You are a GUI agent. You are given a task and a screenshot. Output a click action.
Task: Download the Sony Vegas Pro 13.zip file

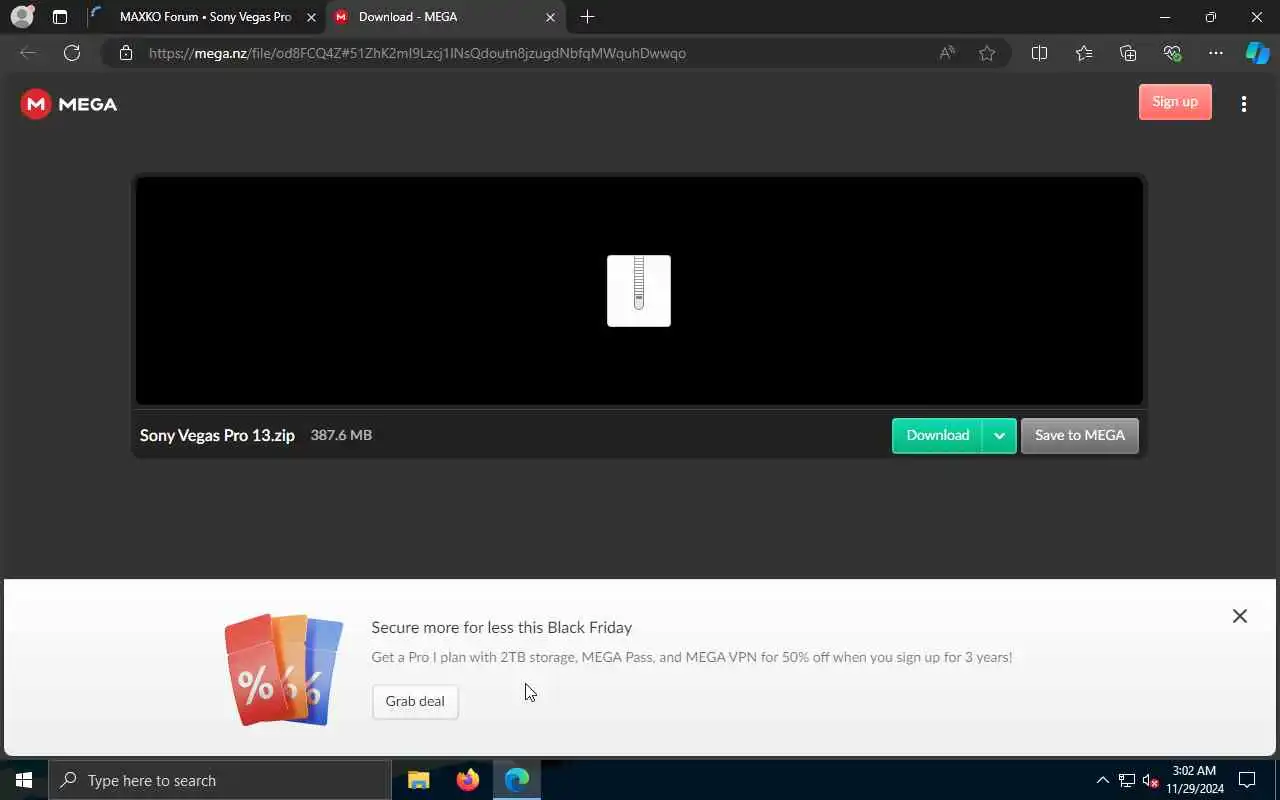[x=937, y=436]
